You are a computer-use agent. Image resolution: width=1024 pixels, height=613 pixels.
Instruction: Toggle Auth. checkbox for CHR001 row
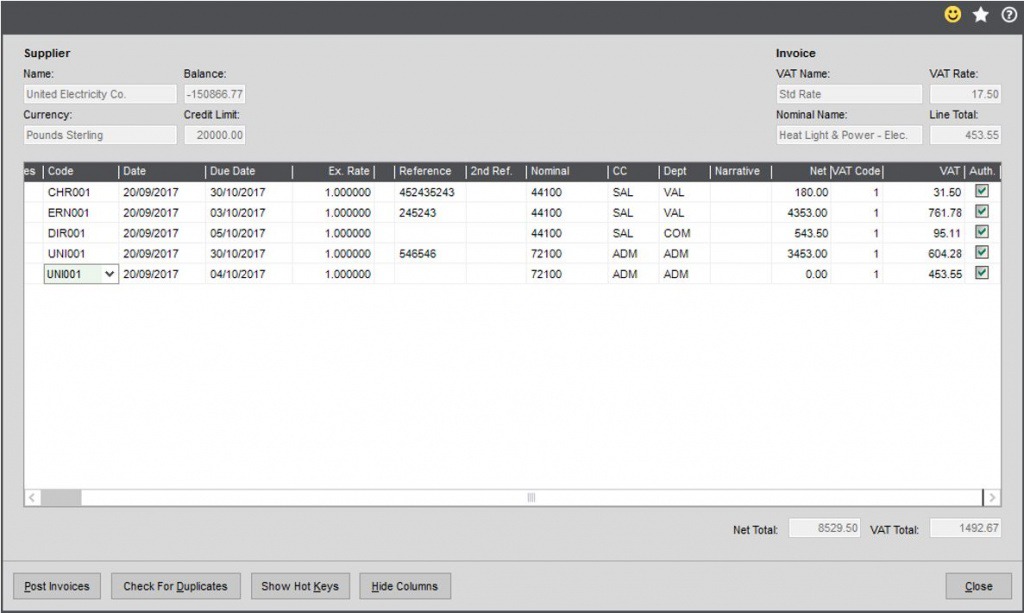point(982,191)
